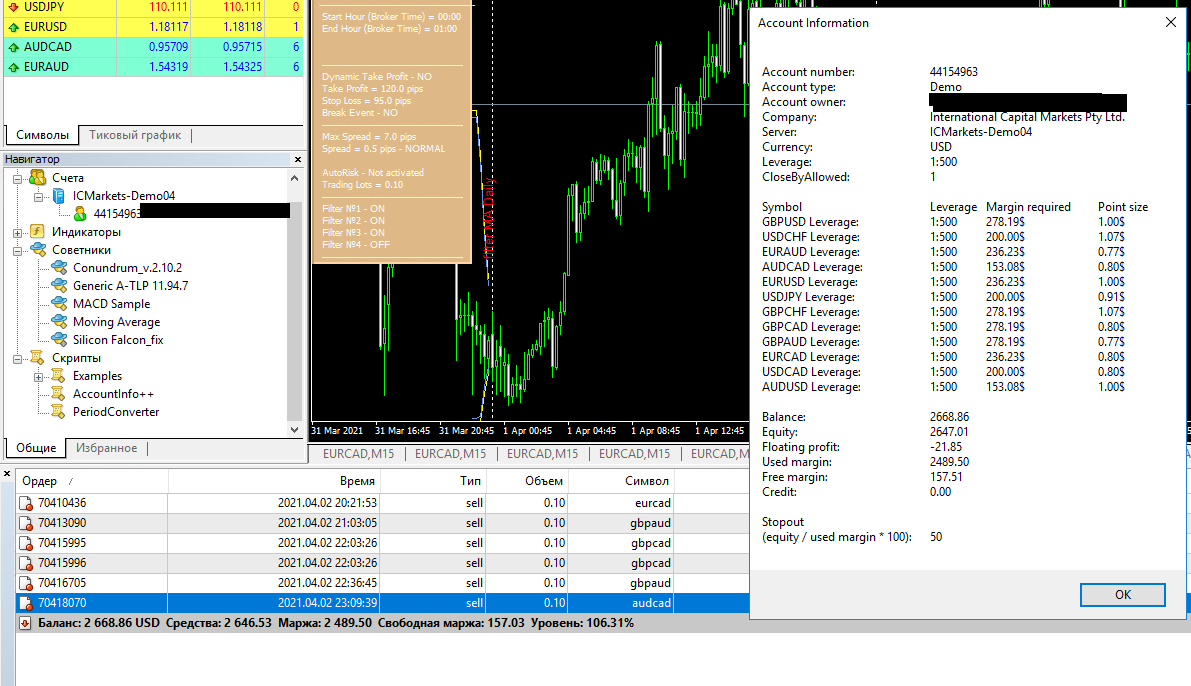
Task: Click the Balance value 2668.86
Action: [949, 417]
